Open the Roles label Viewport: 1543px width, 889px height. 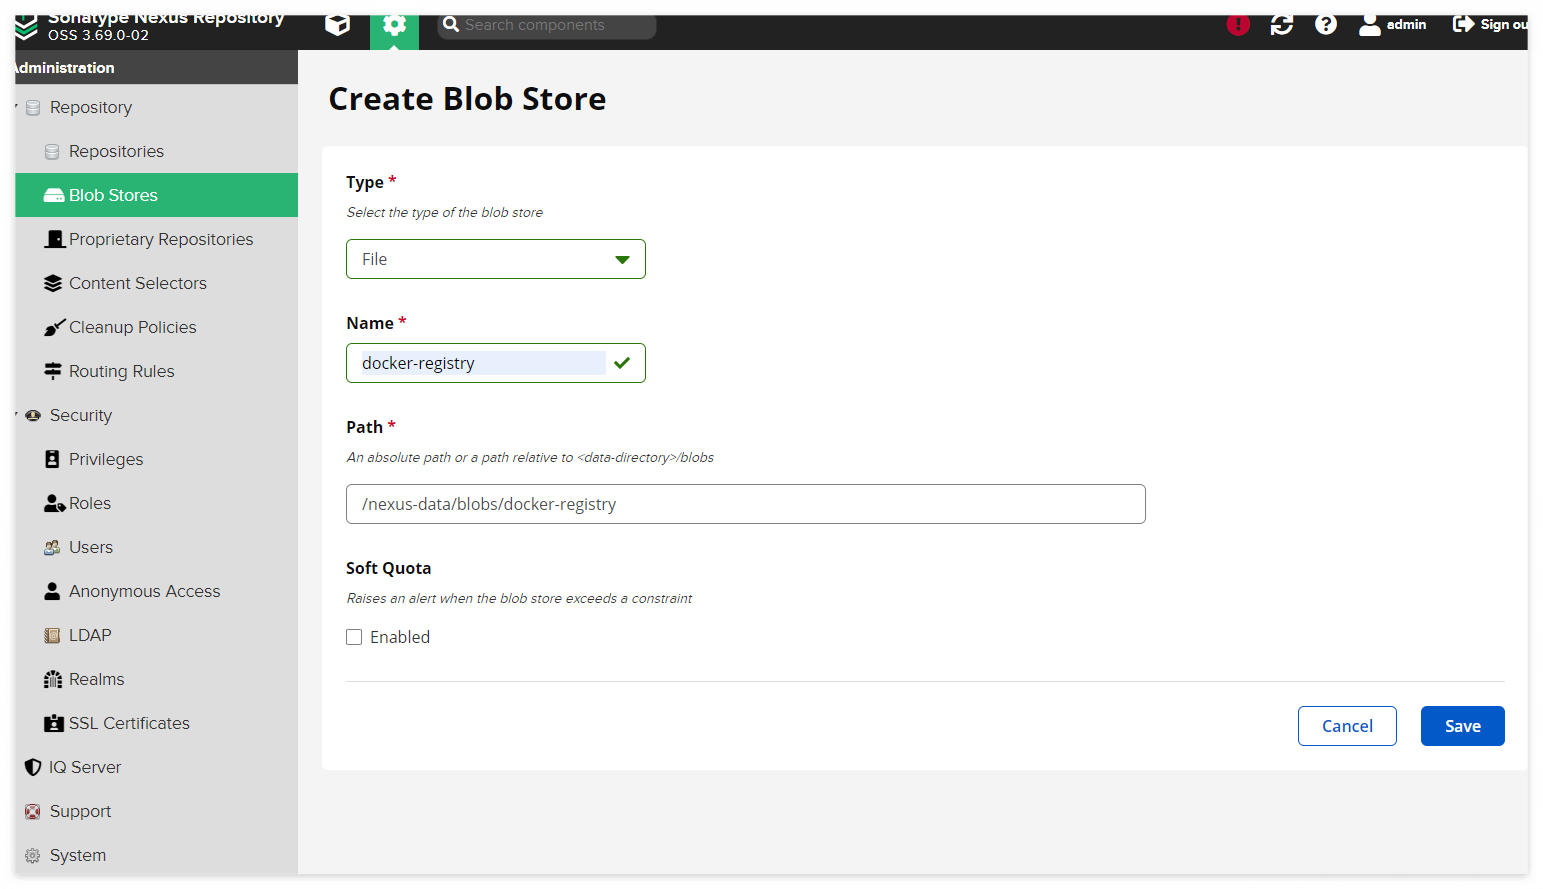pos(90,503)
